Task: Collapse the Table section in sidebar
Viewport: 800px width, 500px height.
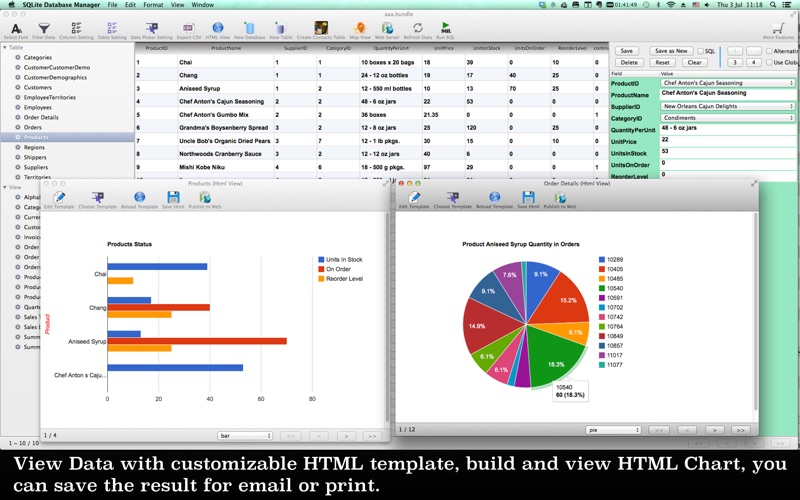Action: click(5, 47)
